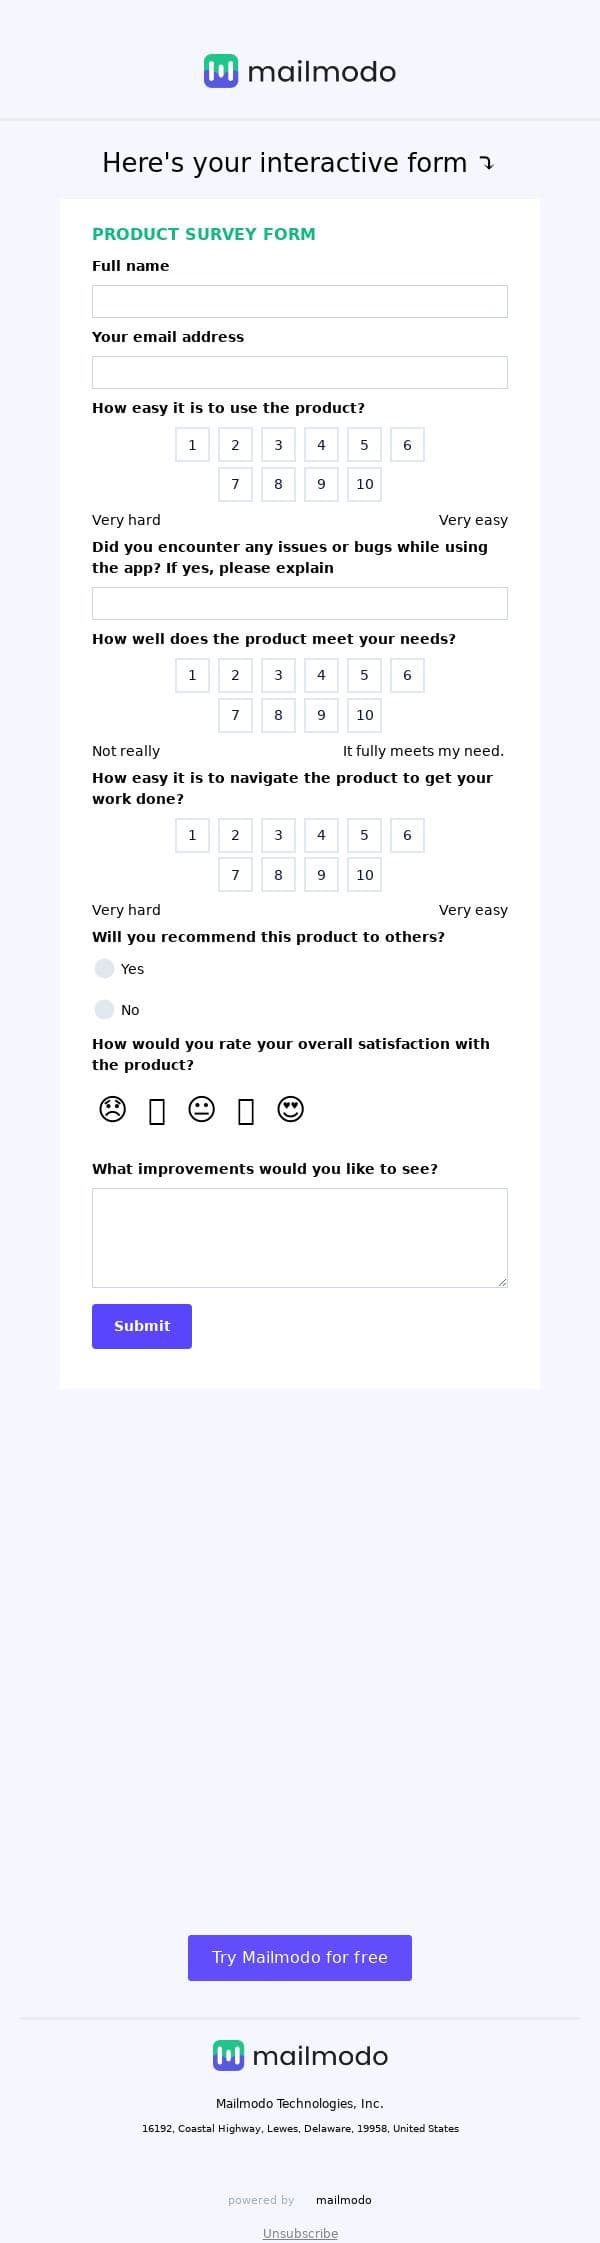Rate product meeting needs as 5
Viewport: 600px width, 2243px height.
coord(364,675)
